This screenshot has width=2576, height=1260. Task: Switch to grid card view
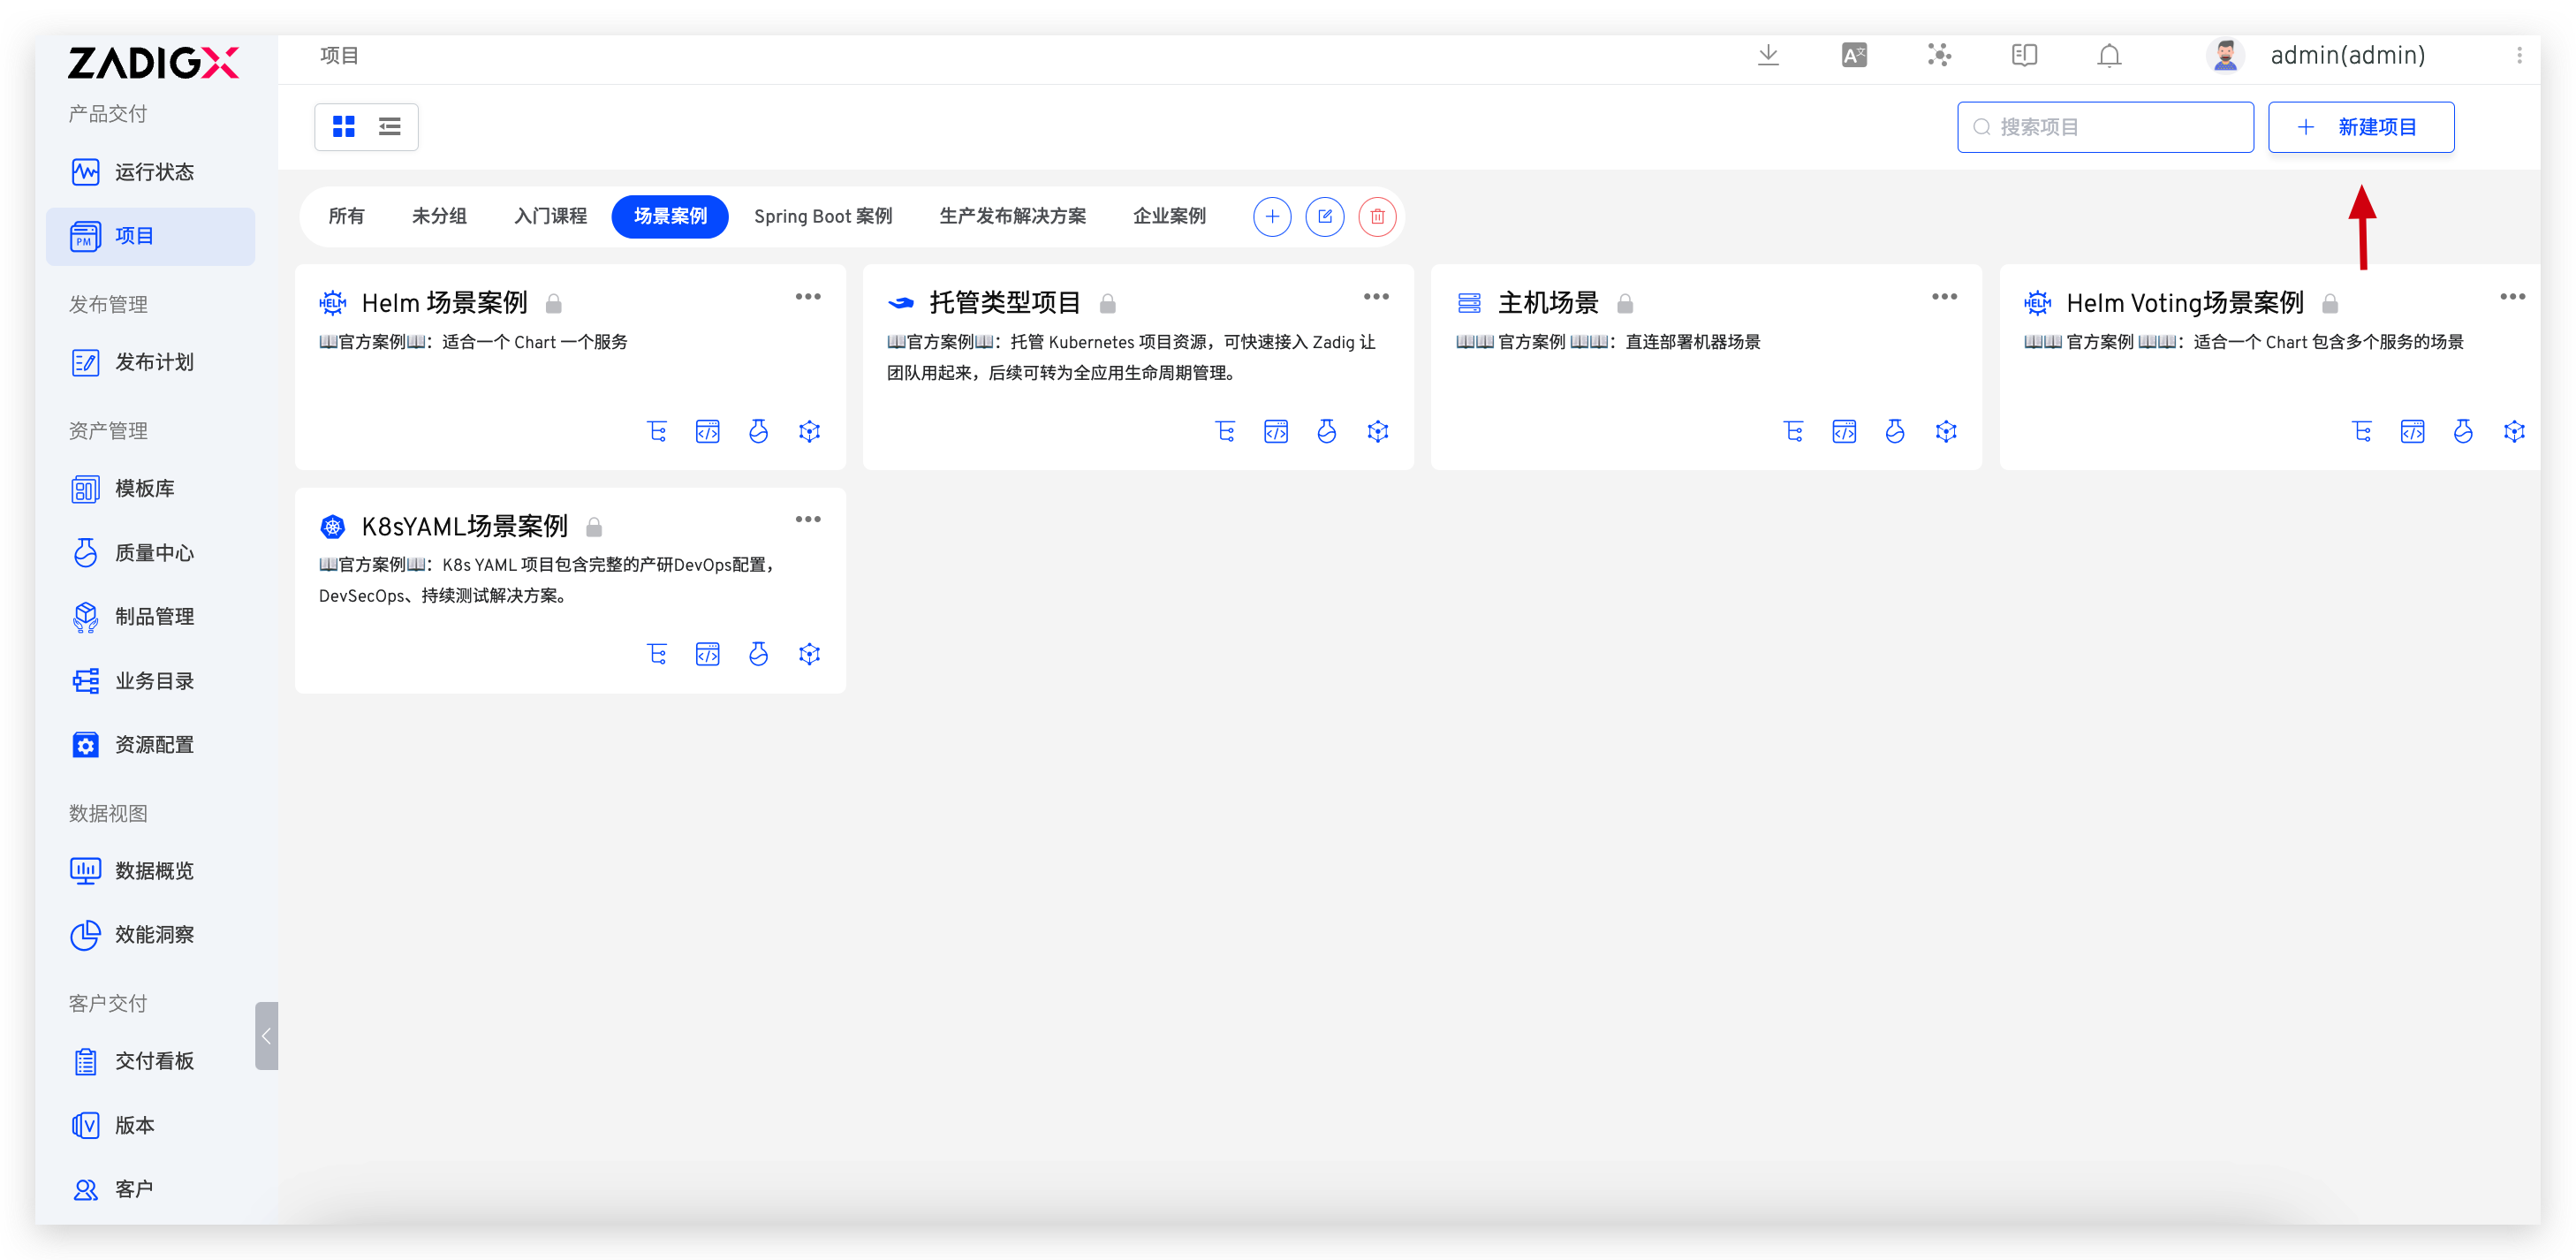click(x=343, y=126)
